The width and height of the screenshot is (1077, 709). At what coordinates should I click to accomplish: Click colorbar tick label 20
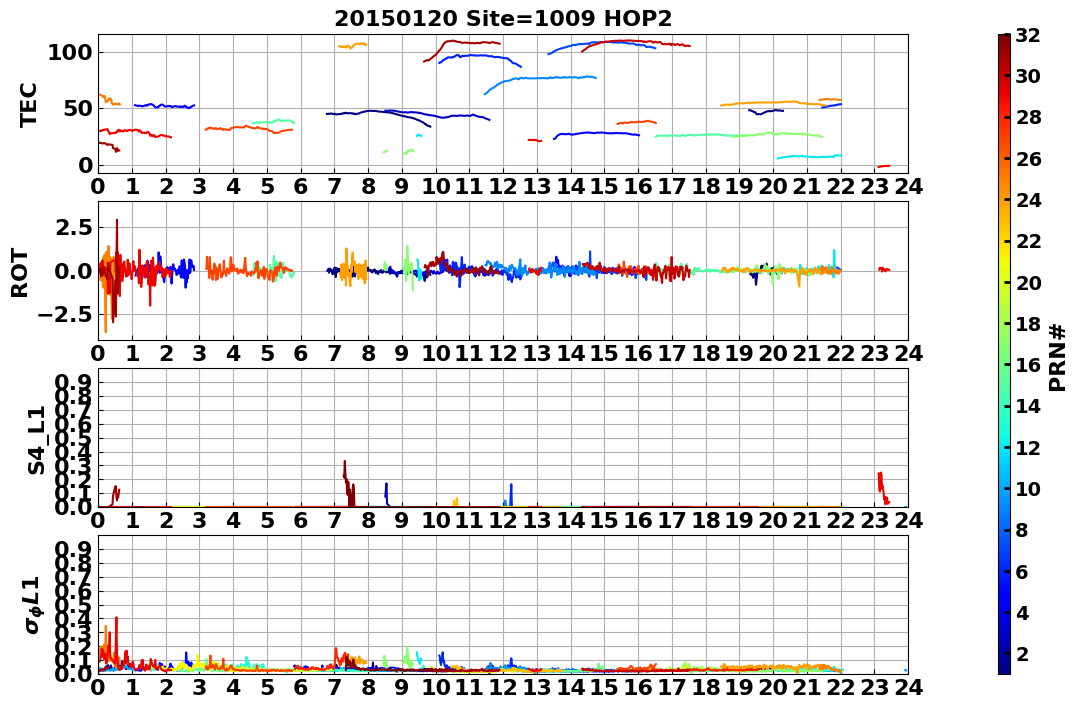(1028, 282)
